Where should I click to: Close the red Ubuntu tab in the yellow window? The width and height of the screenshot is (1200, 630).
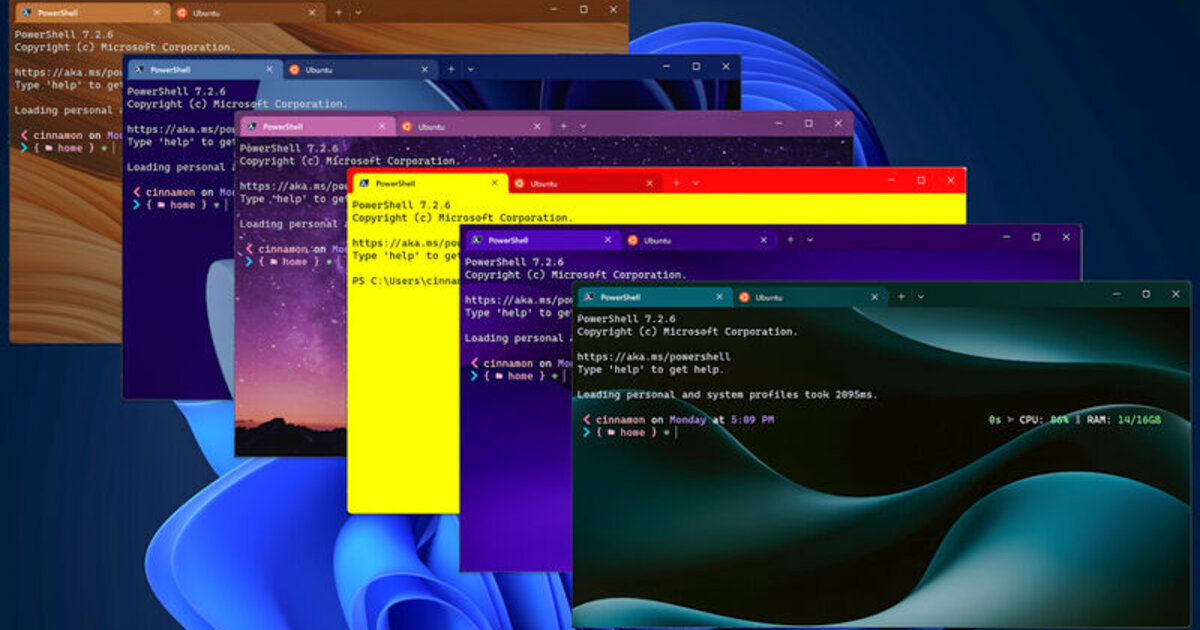click(x=649, y=183)
